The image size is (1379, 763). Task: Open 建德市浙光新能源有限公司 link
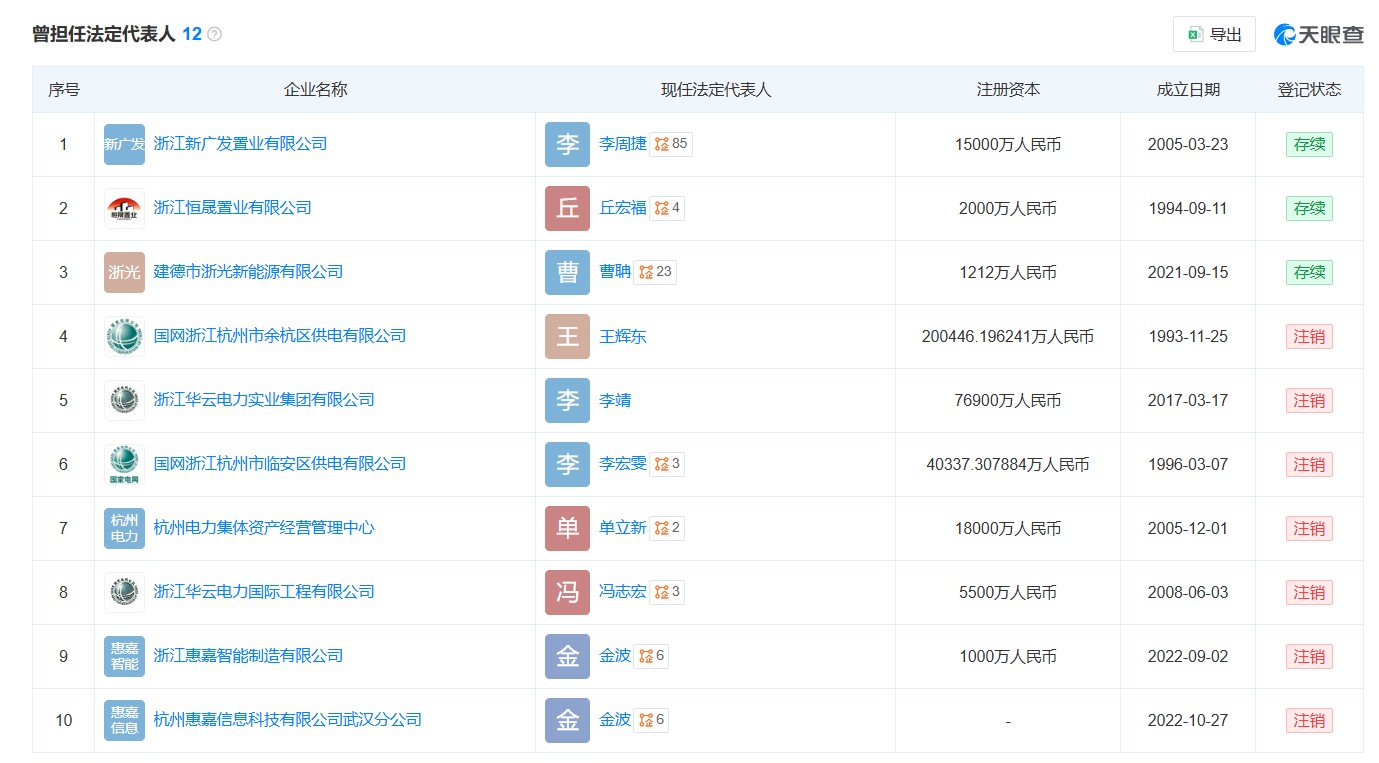pos(248,272)
